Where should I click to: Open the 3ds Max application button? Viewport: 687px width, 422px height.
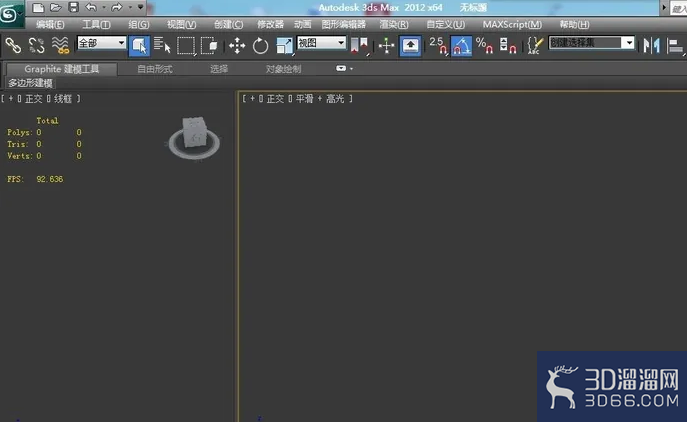[11, 14]
